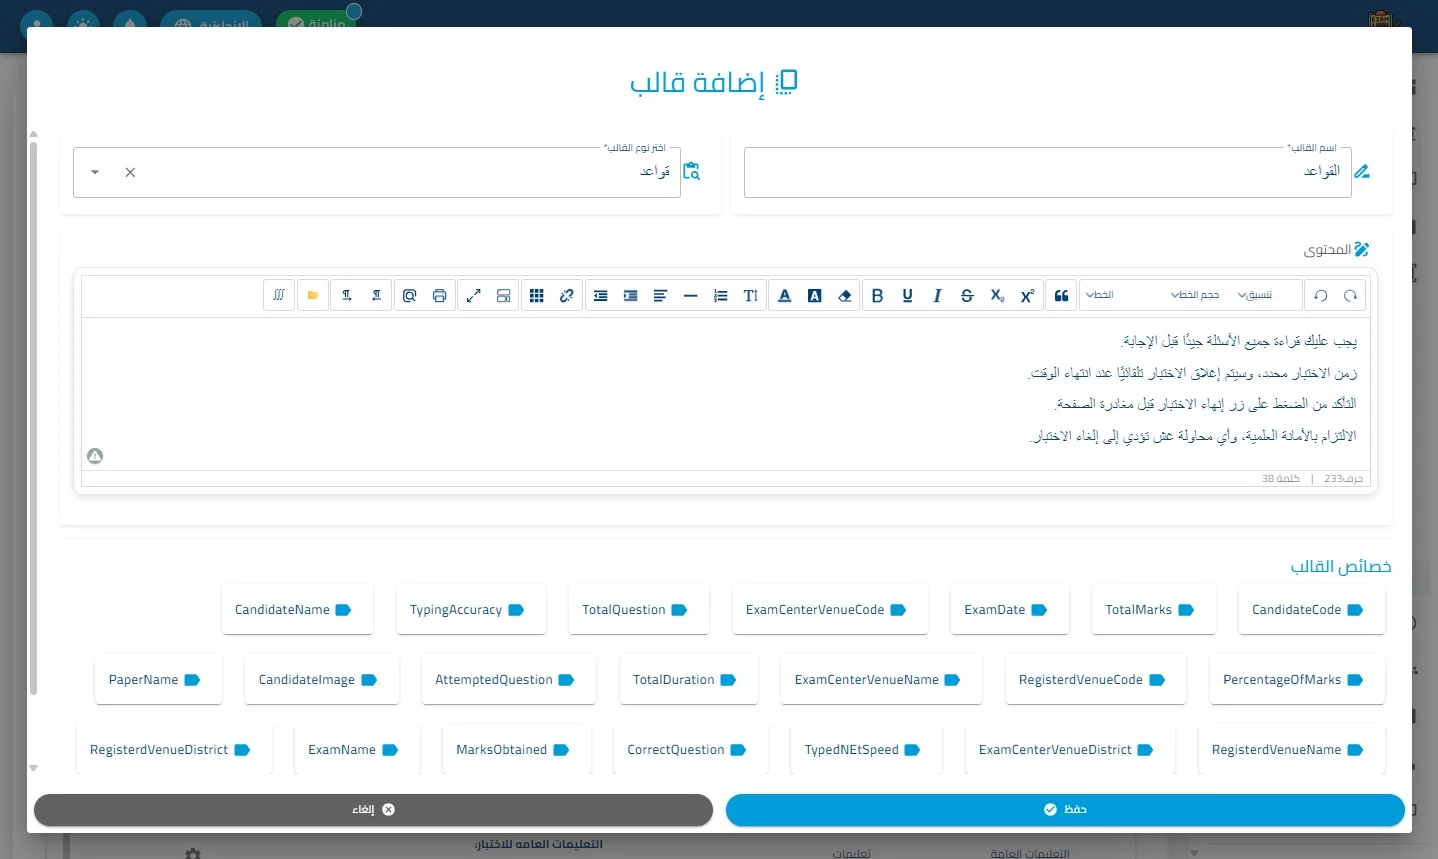Open the preview at-sign toolbar icon
The height and width of the screenshot is (859, 1438).
click(x=409, y=296)
